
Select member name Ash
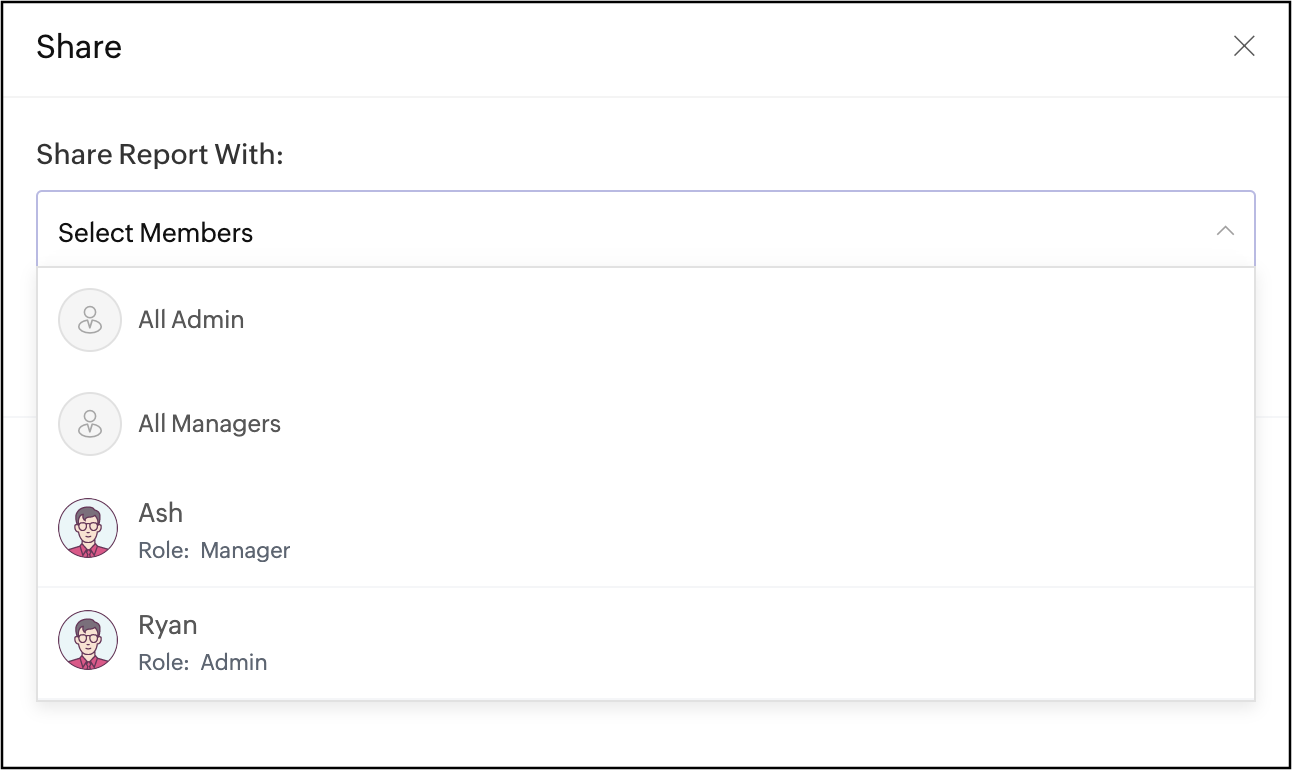[x=160, y=513]
